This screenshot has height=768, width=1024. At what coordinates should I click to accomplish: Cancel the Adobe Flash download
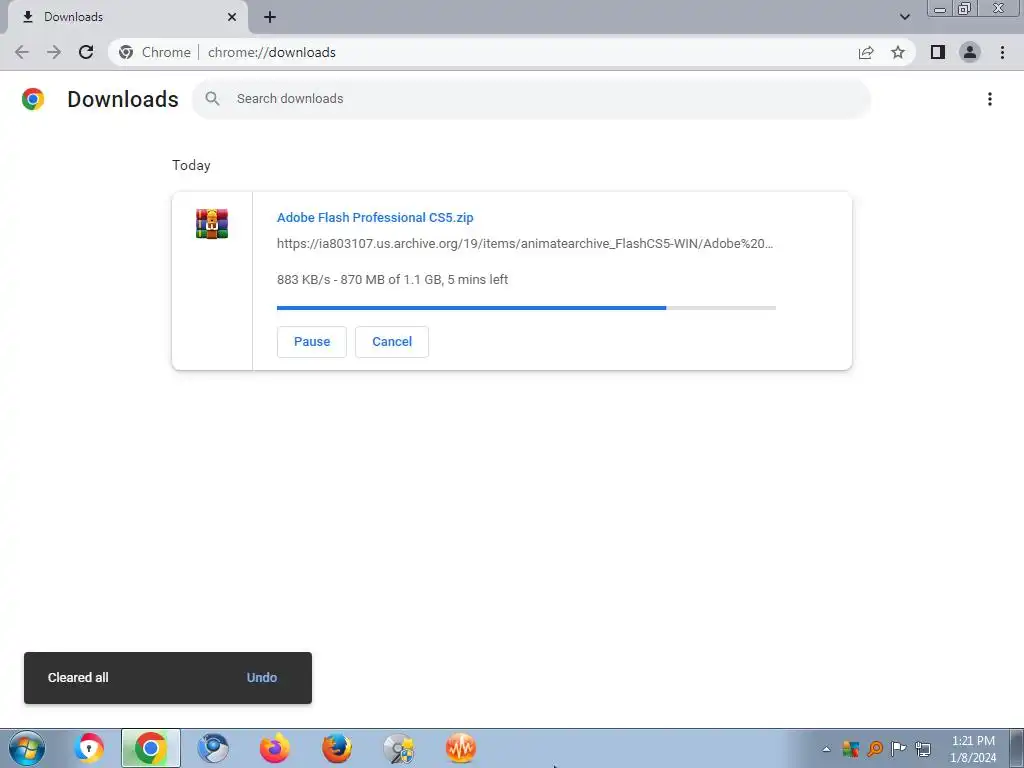coord(392,342)
